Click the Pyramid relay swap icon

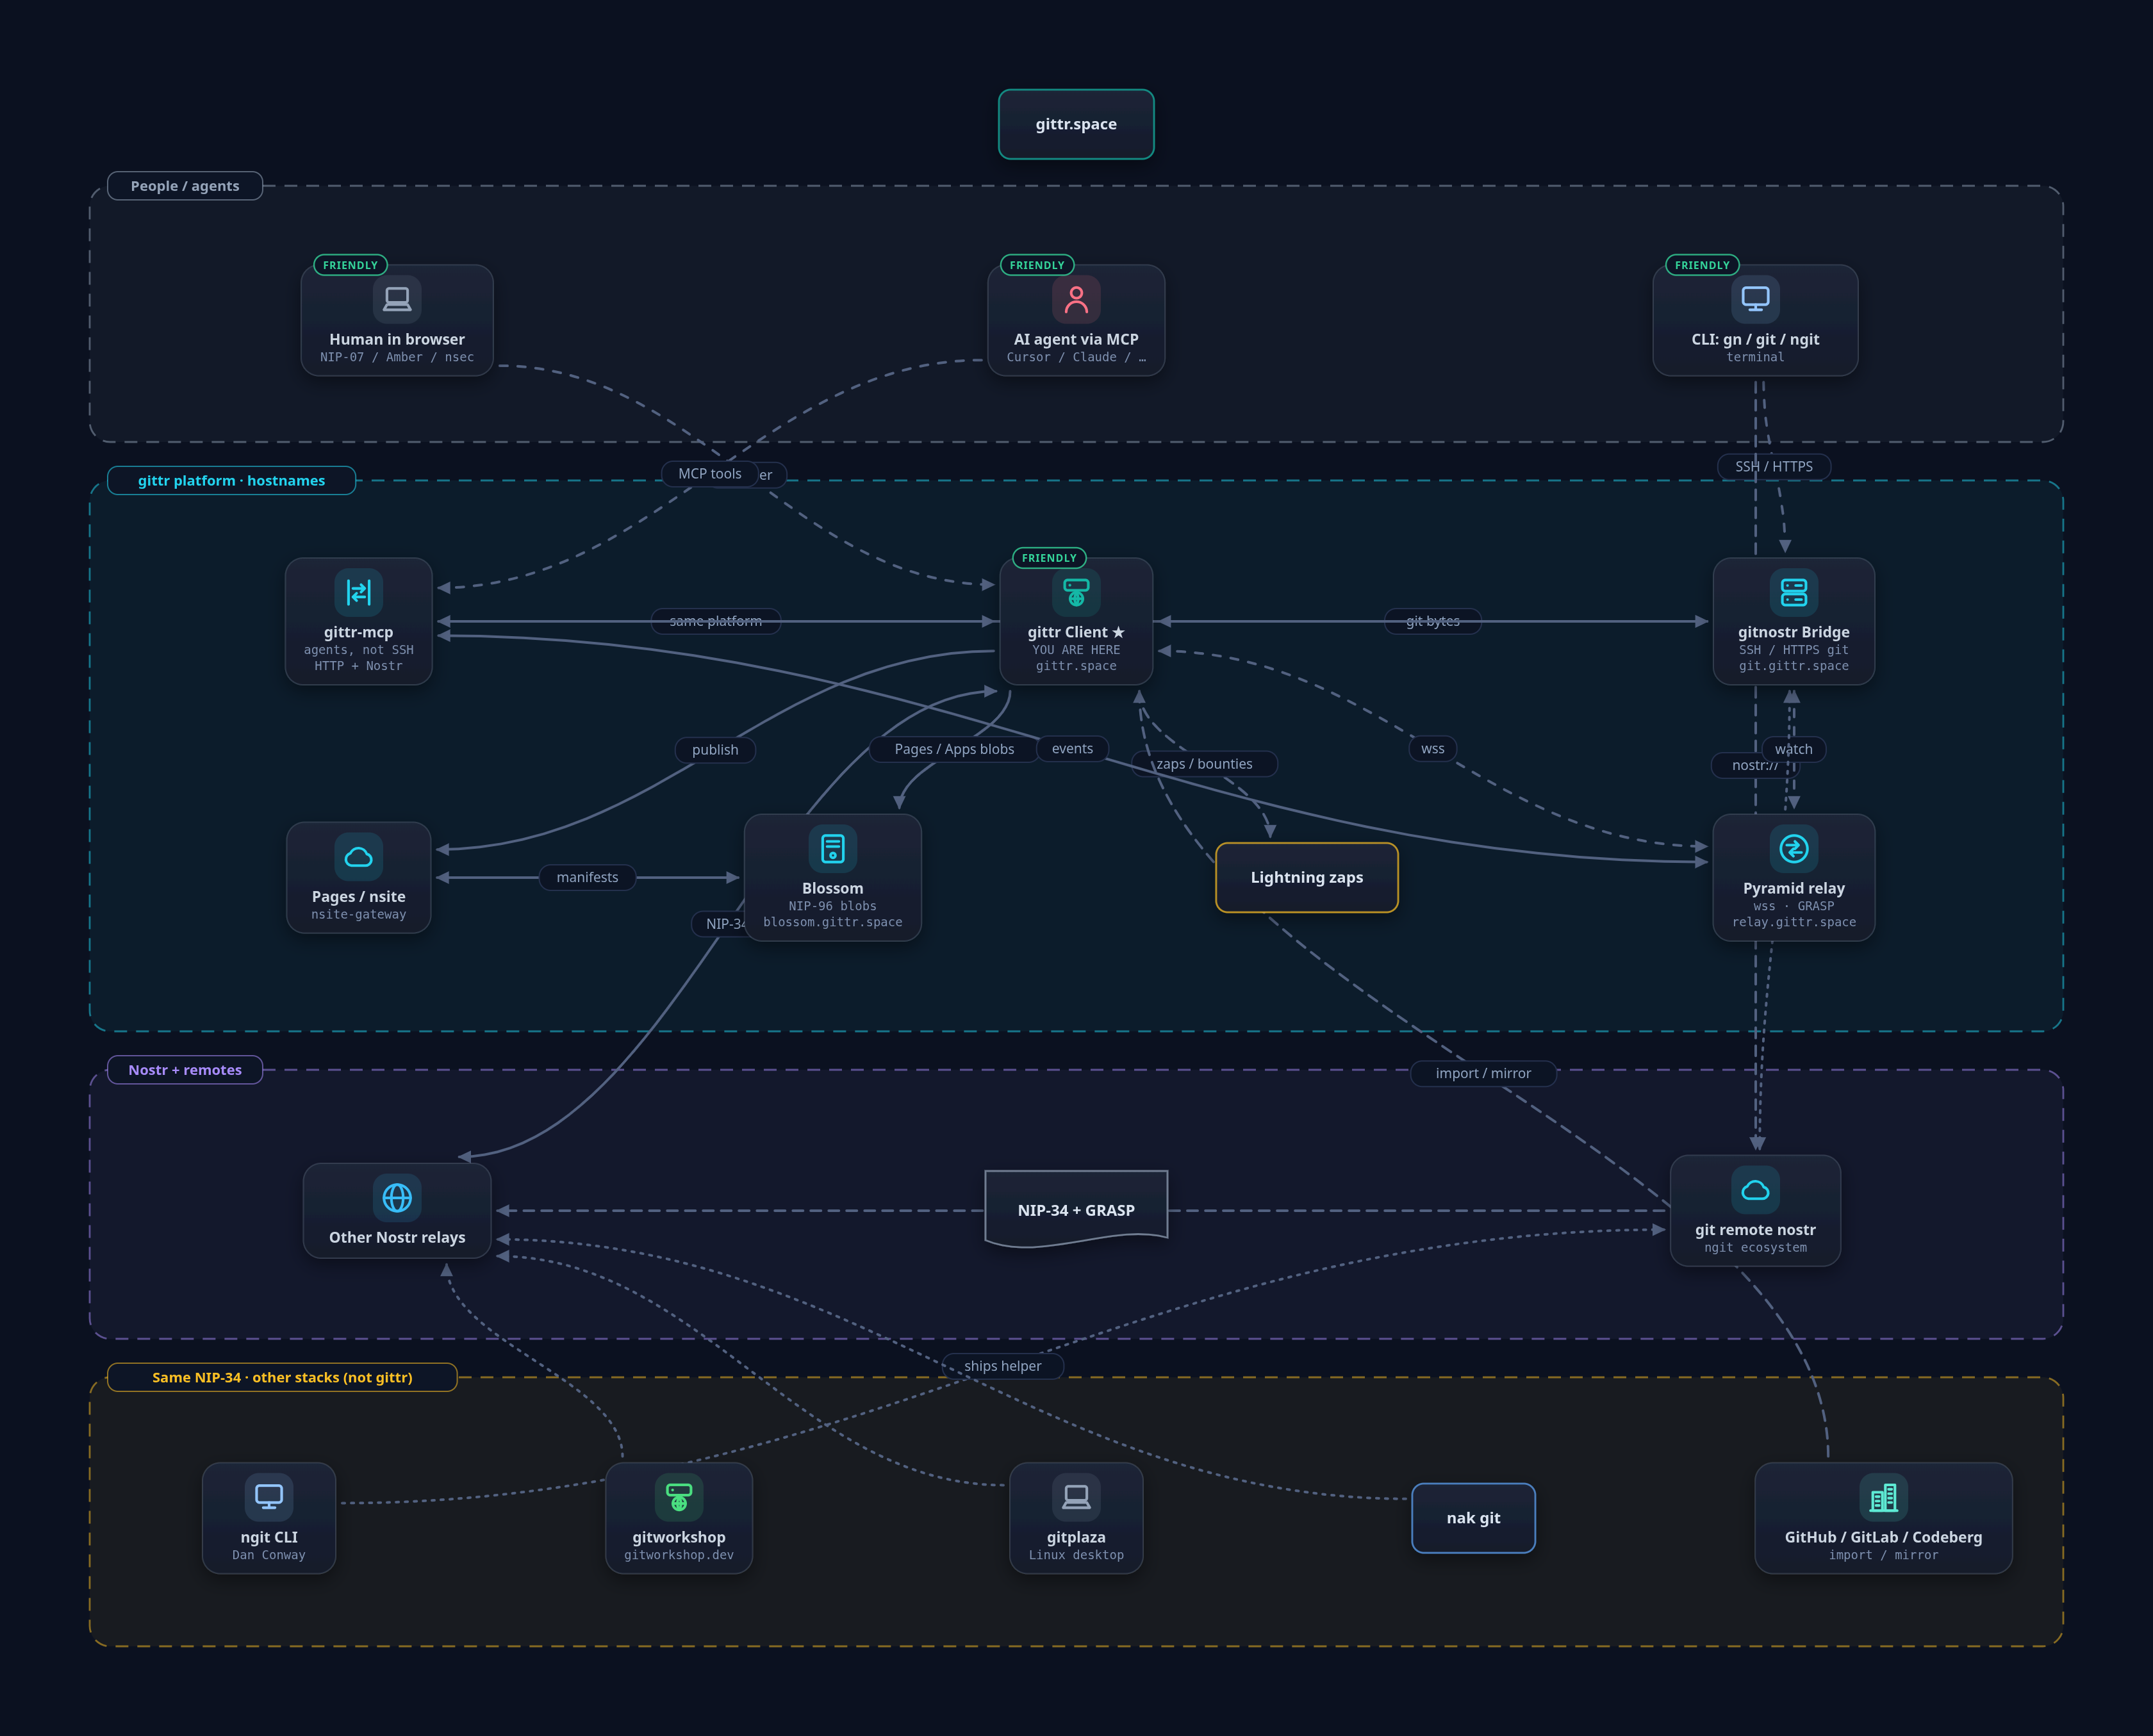1794,848
